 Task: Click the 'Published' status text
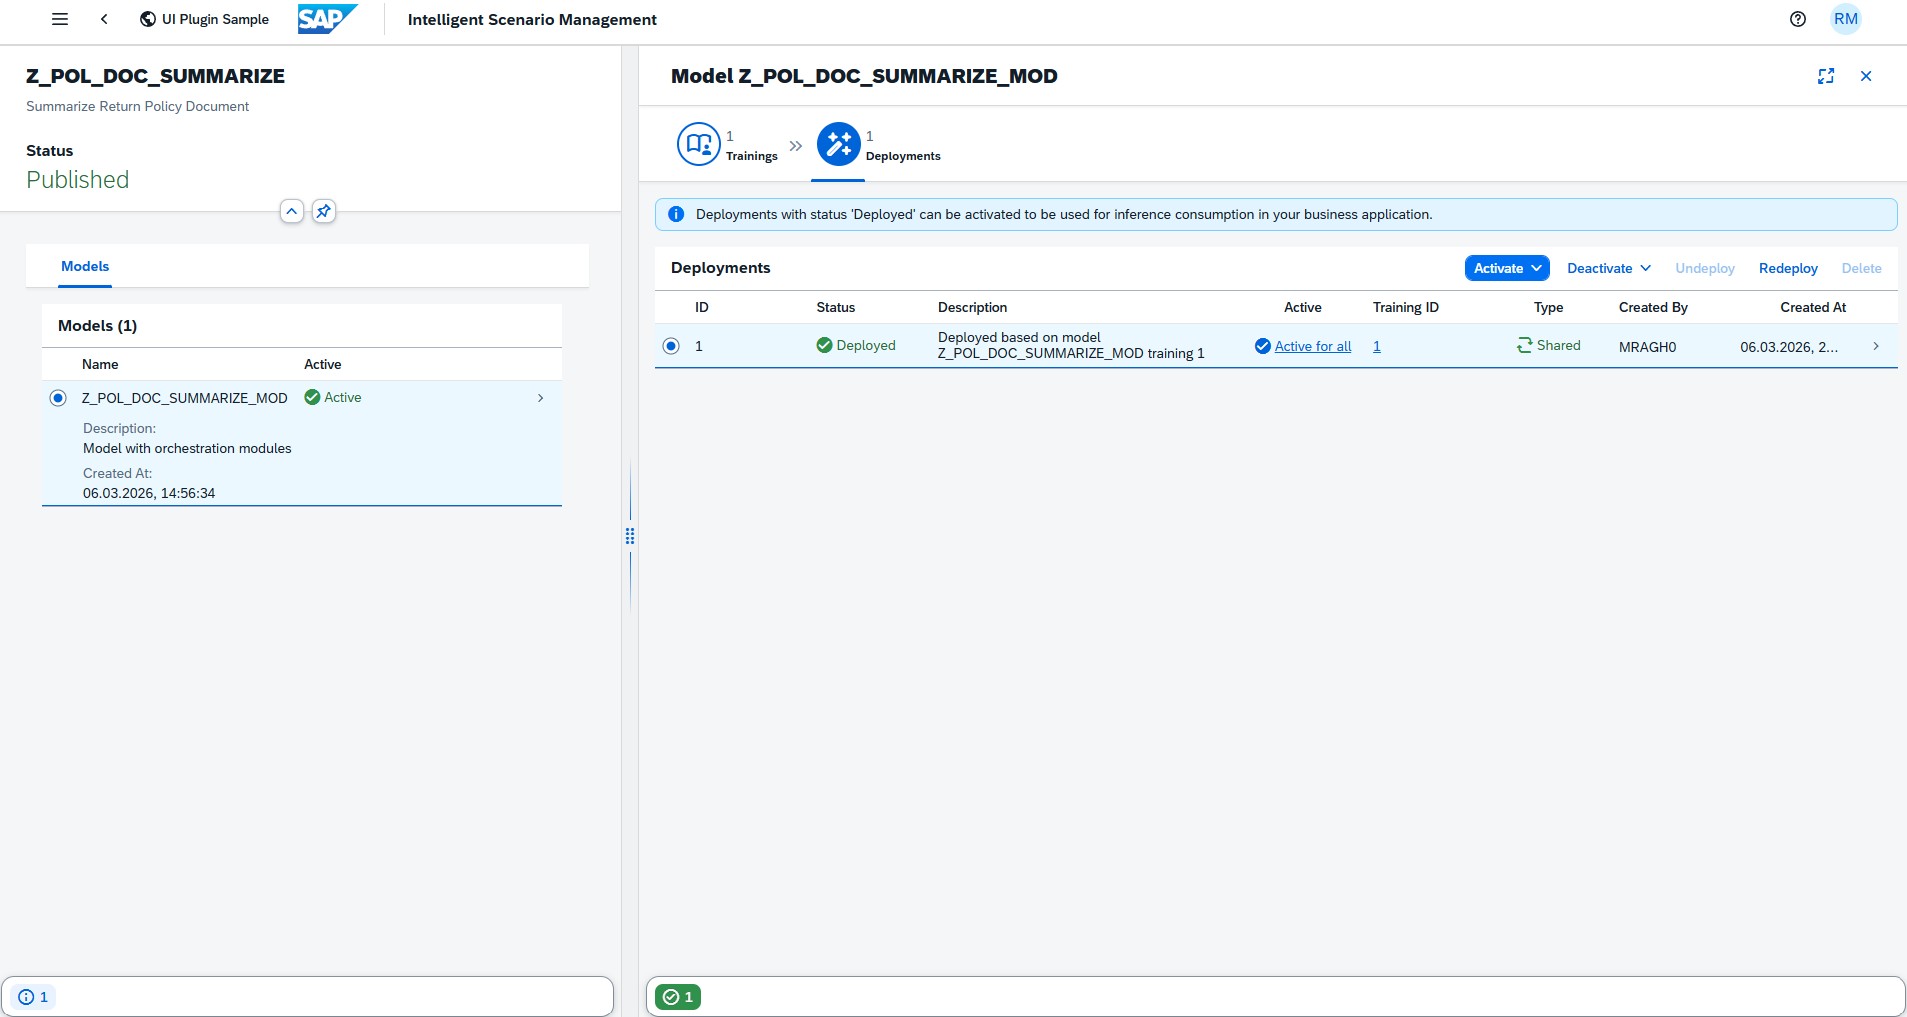[78, 180]
